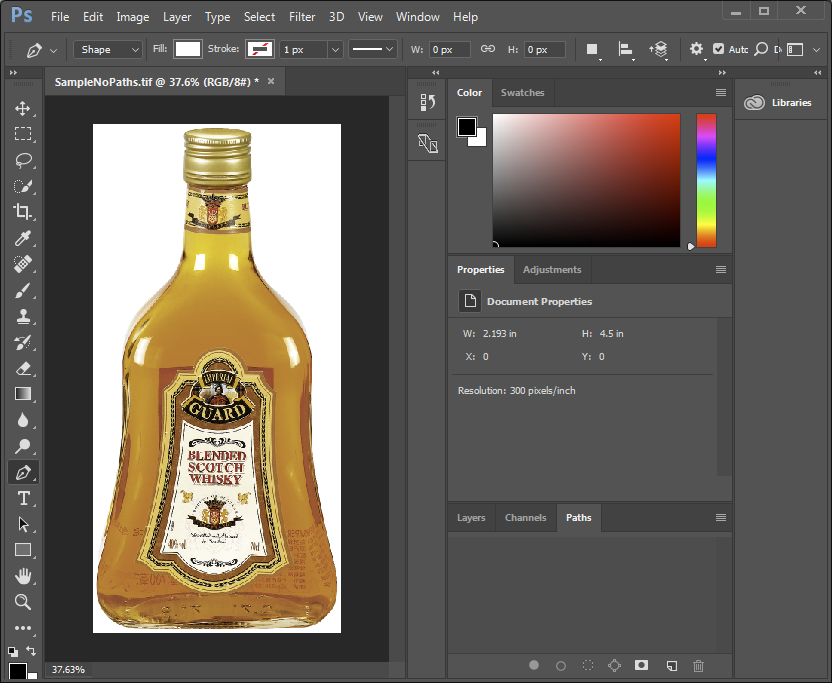Select the Rectangle shape tool
Viewport: 832px width, 683px height.
click(x=22, y=550)
